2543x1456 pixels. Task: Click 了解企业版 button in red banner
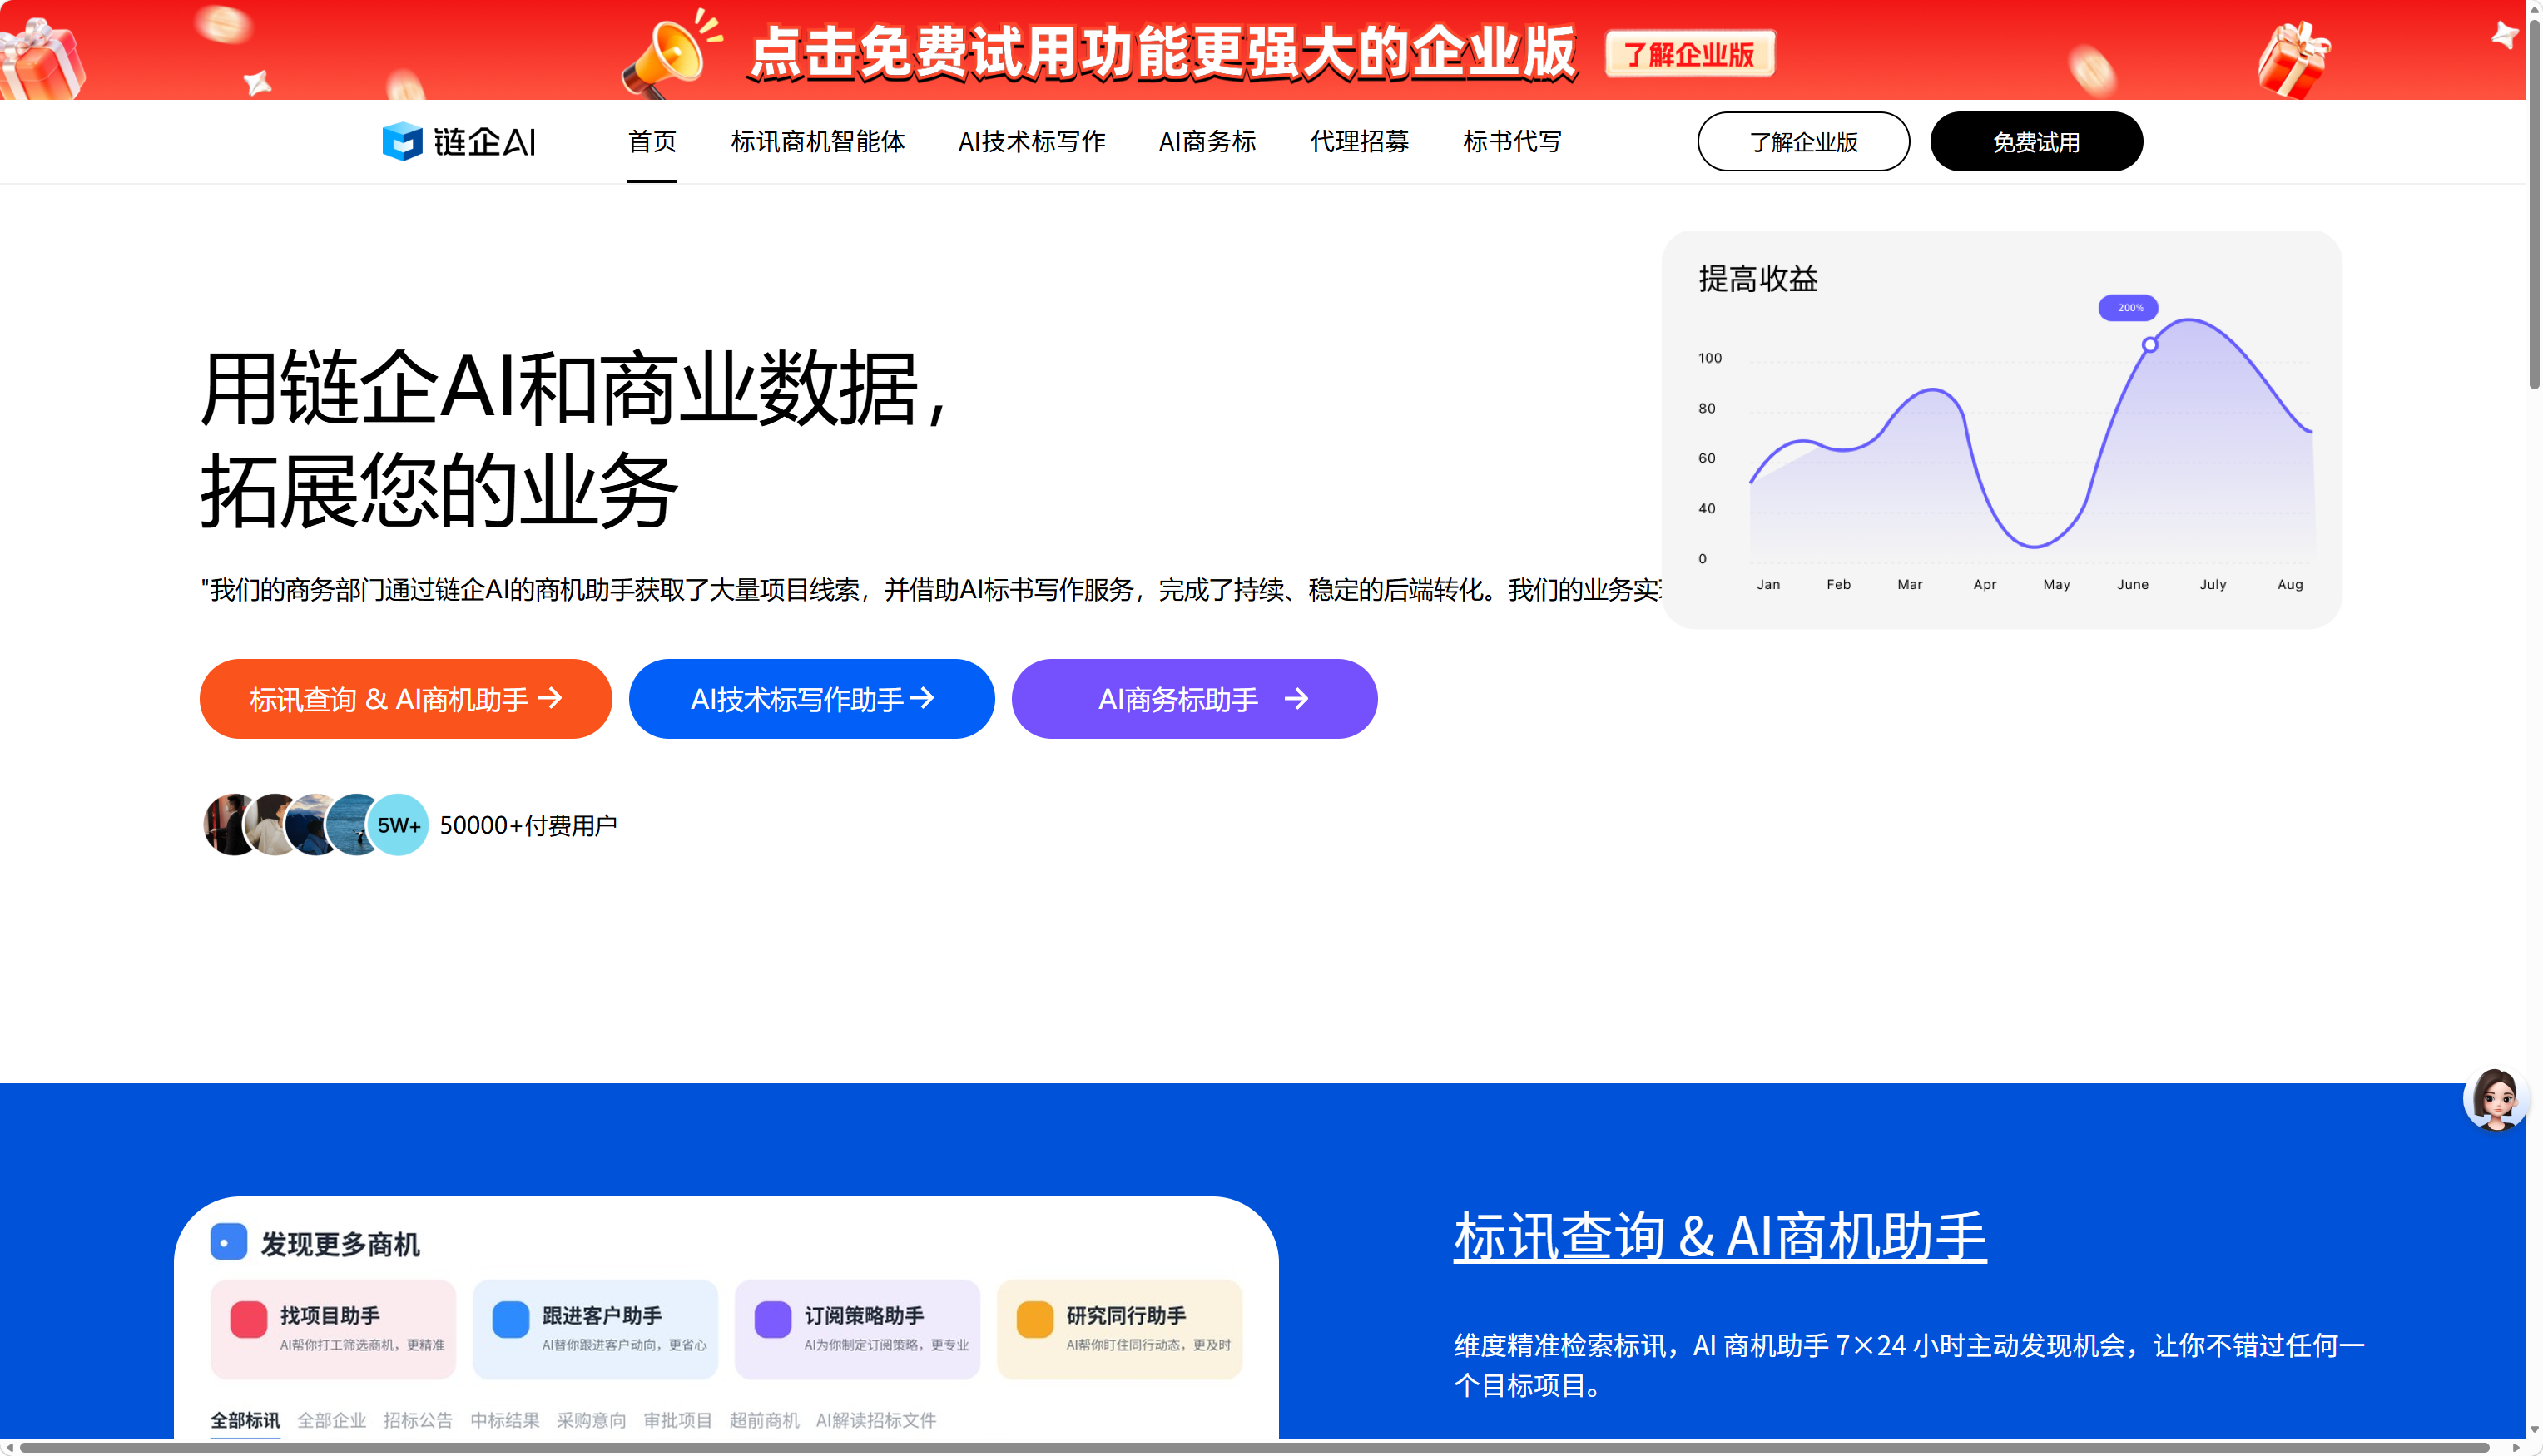[1689, 54]
